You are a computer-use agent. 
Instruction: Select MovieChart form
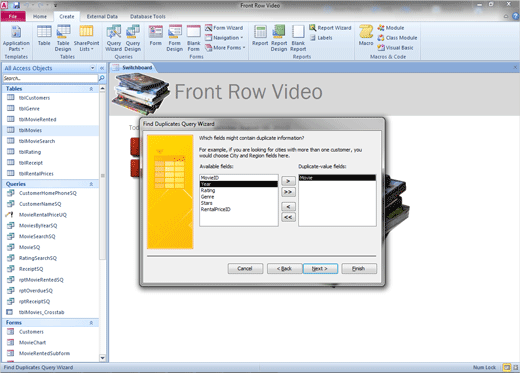click(x=51, y=342)
